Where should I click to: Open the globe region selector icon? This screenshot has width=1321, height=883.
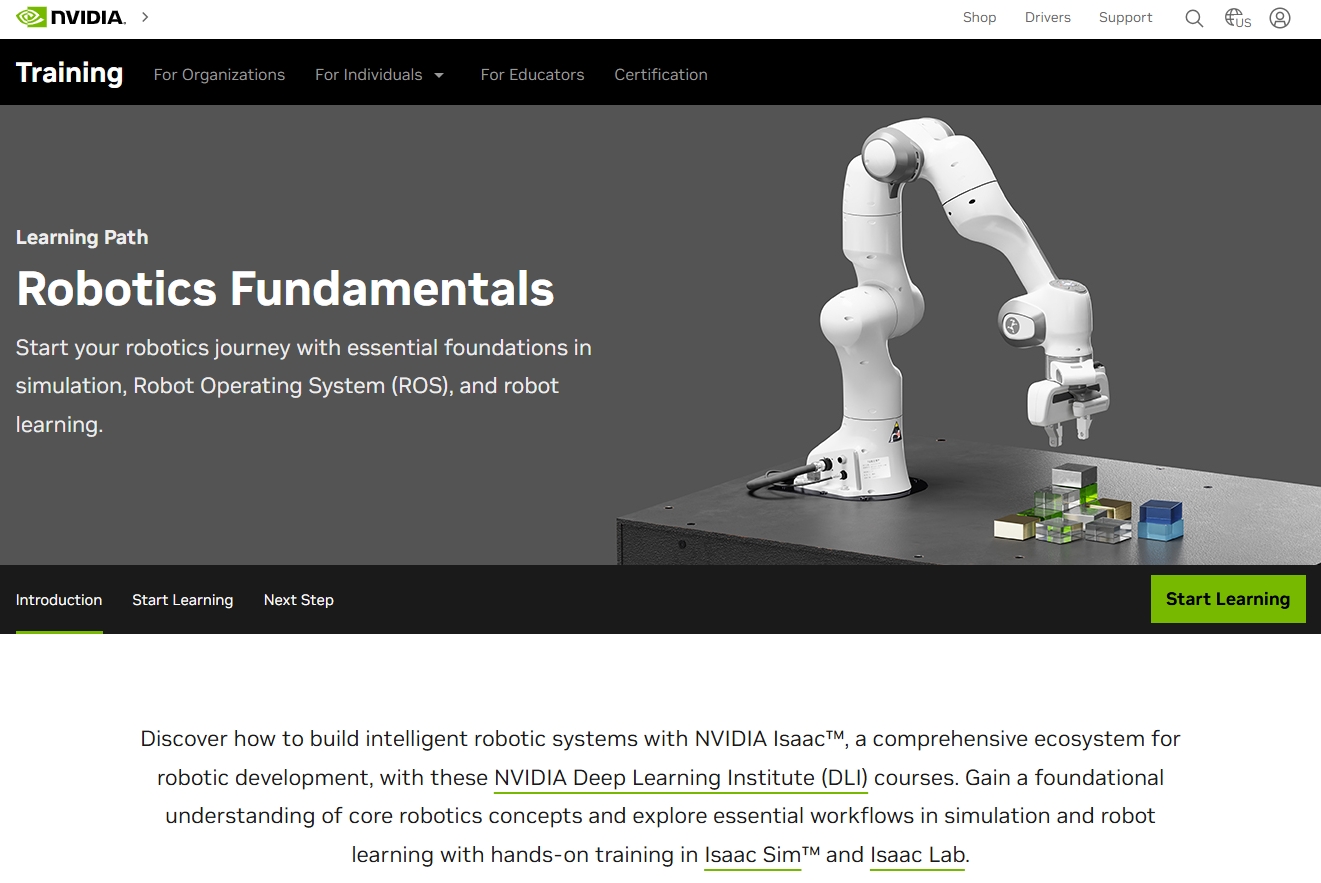pos(1237,18)
